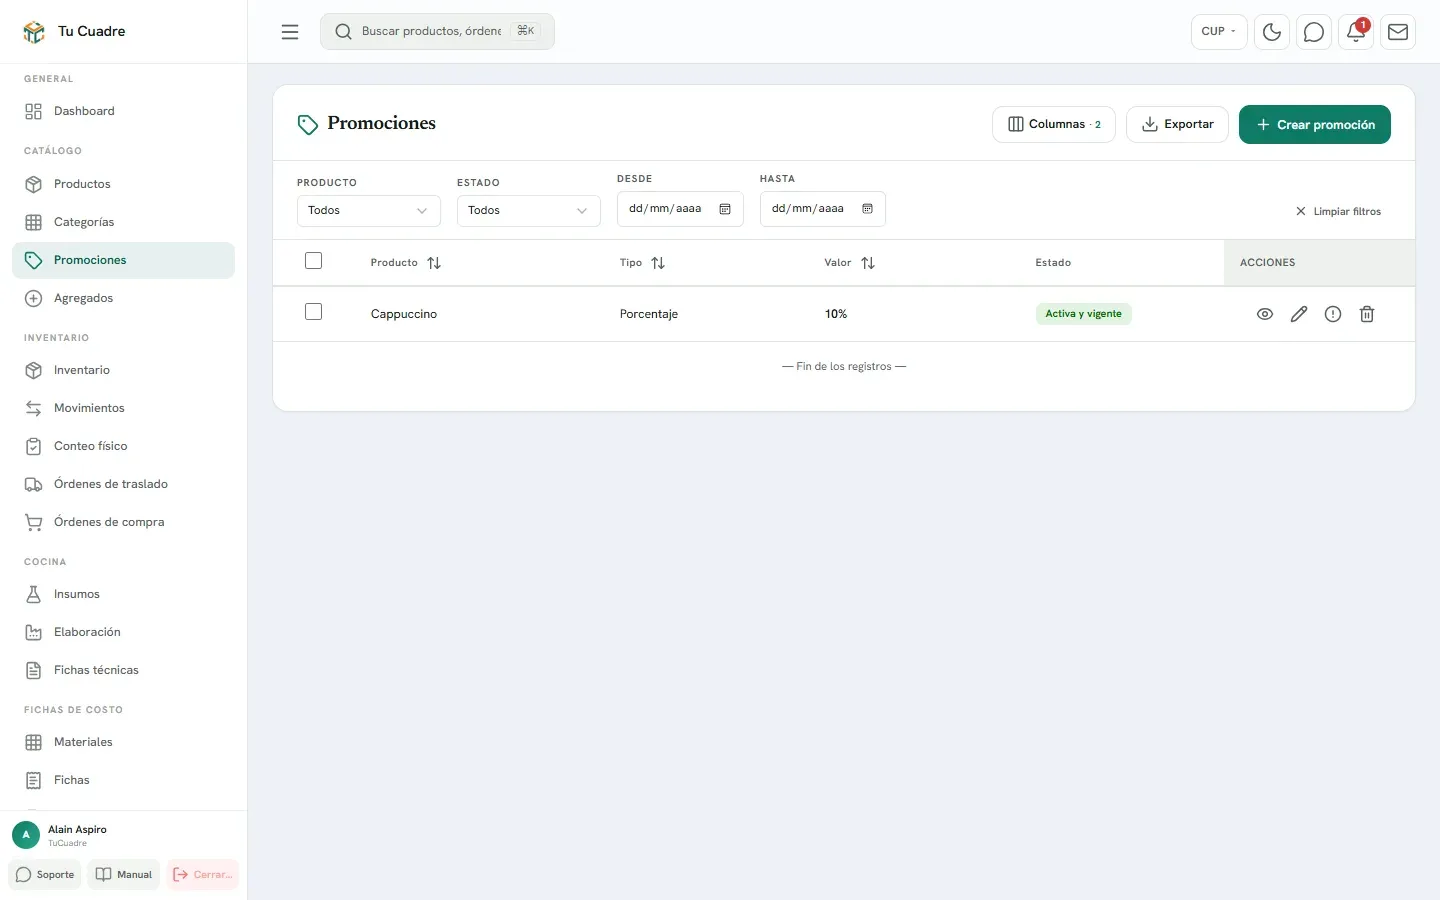Select Promociones in sidebar
The height and width of the screenshot is (900, 1440).
click(123, 260)
